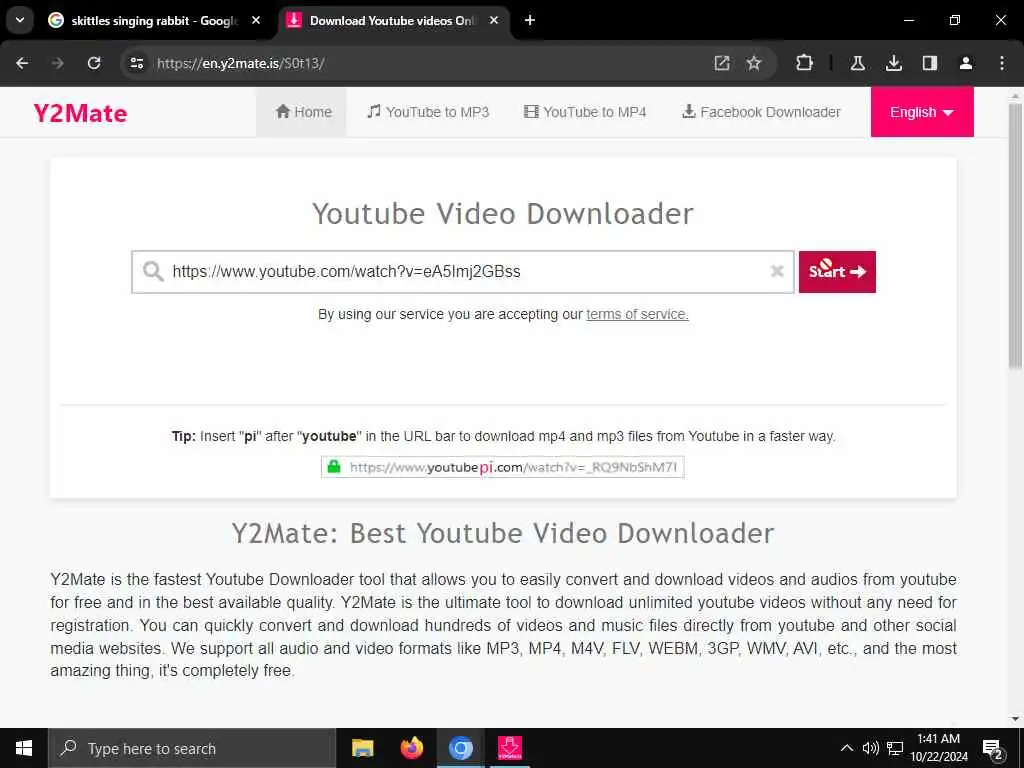Show browser downloads
Screen dimensions: 1024x768
(x=893, y=63)
